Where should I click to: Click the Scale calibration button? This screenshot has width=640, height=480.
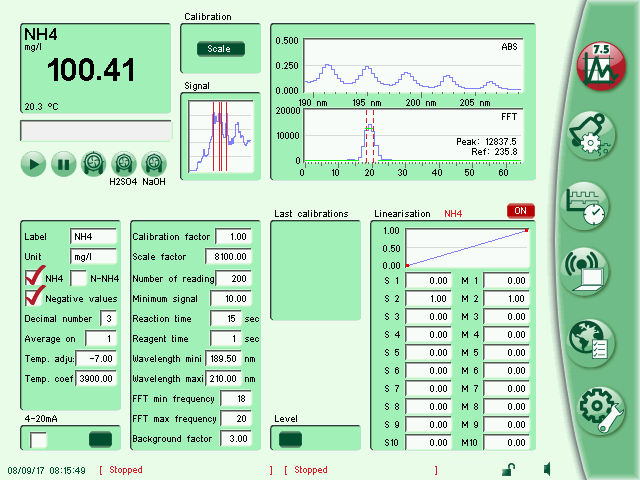(219, 48)
